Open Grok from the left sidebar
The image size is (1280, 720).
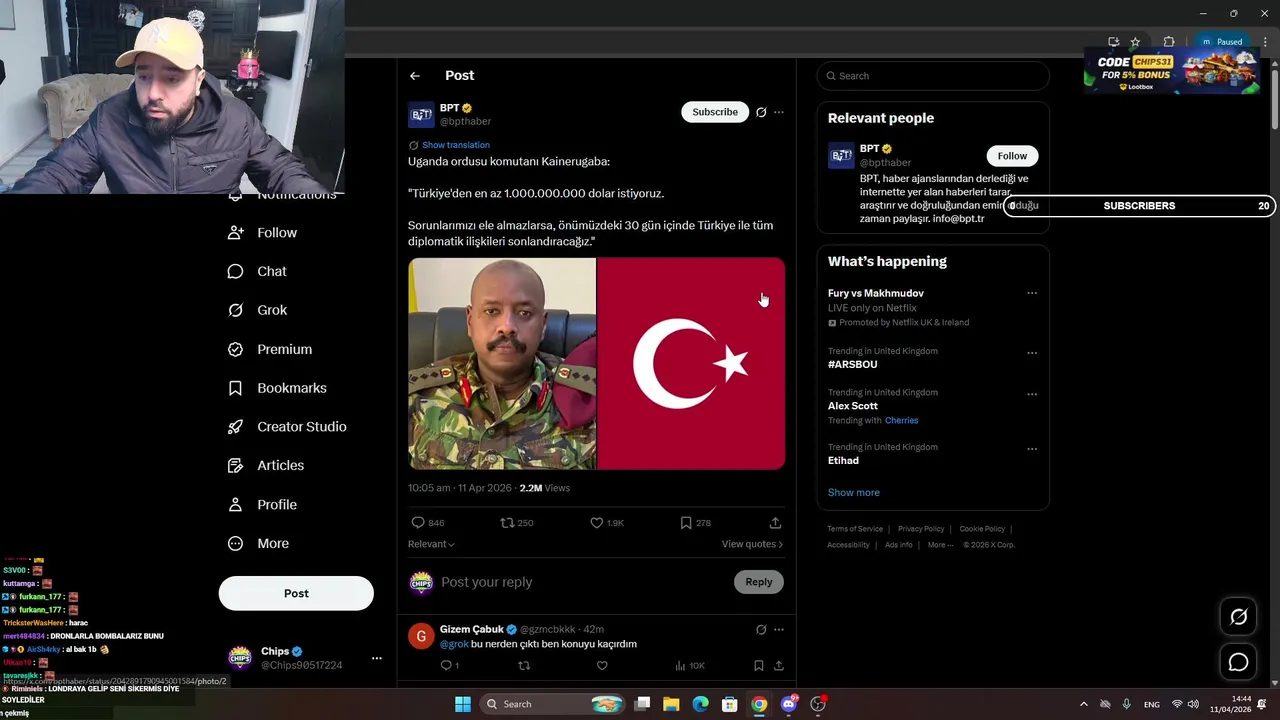pyautogui.click(x=257, y=310)
